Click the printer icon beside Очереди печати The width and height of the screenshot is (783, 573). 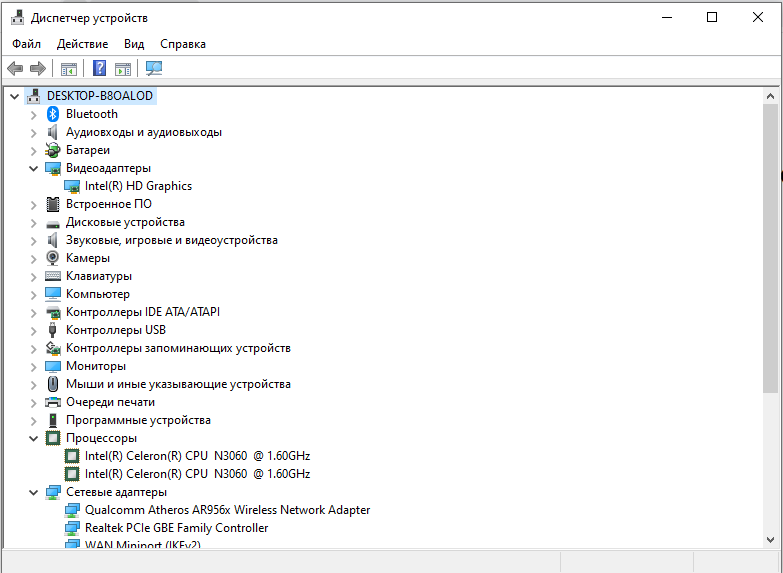pyautogui.click(x=52, y=402)
